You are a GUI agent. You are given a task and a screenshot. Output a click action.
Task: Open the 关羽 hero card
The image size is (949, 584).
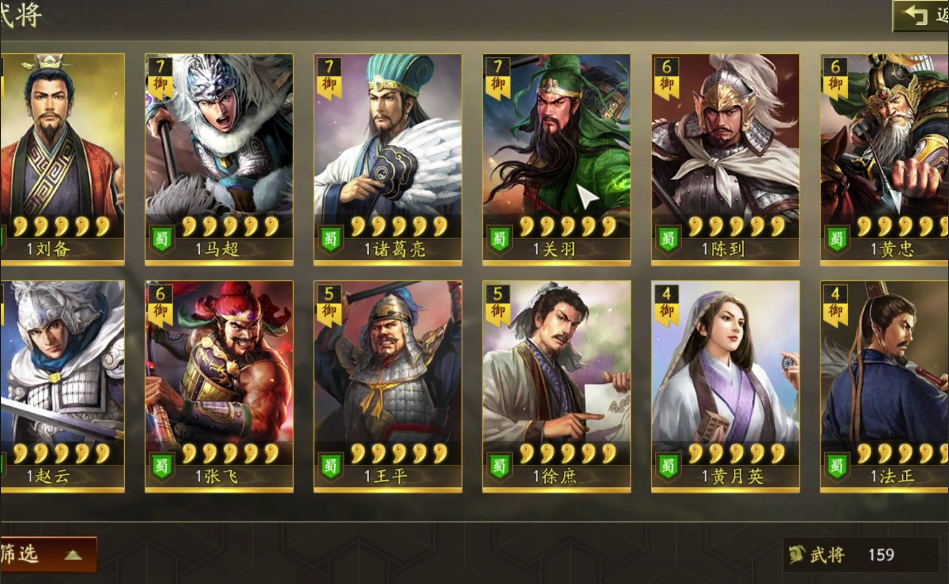(557, 159)
